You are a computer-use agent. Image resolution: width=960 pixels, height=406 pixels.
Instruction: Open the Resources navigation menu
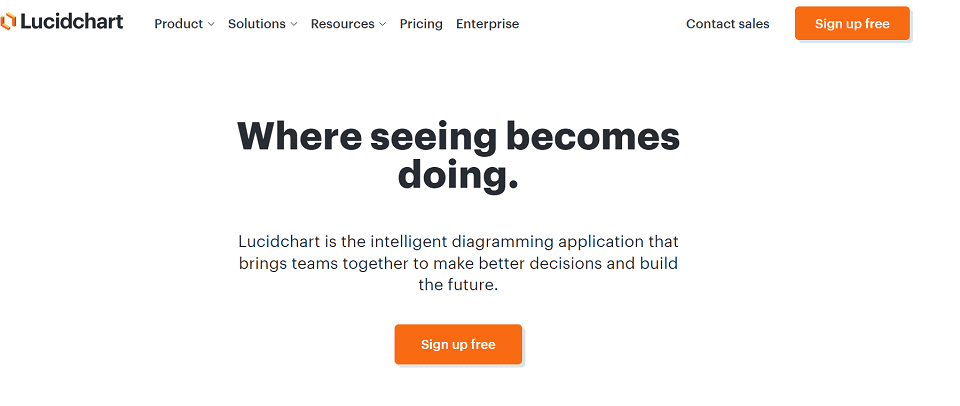coord(348,24)
